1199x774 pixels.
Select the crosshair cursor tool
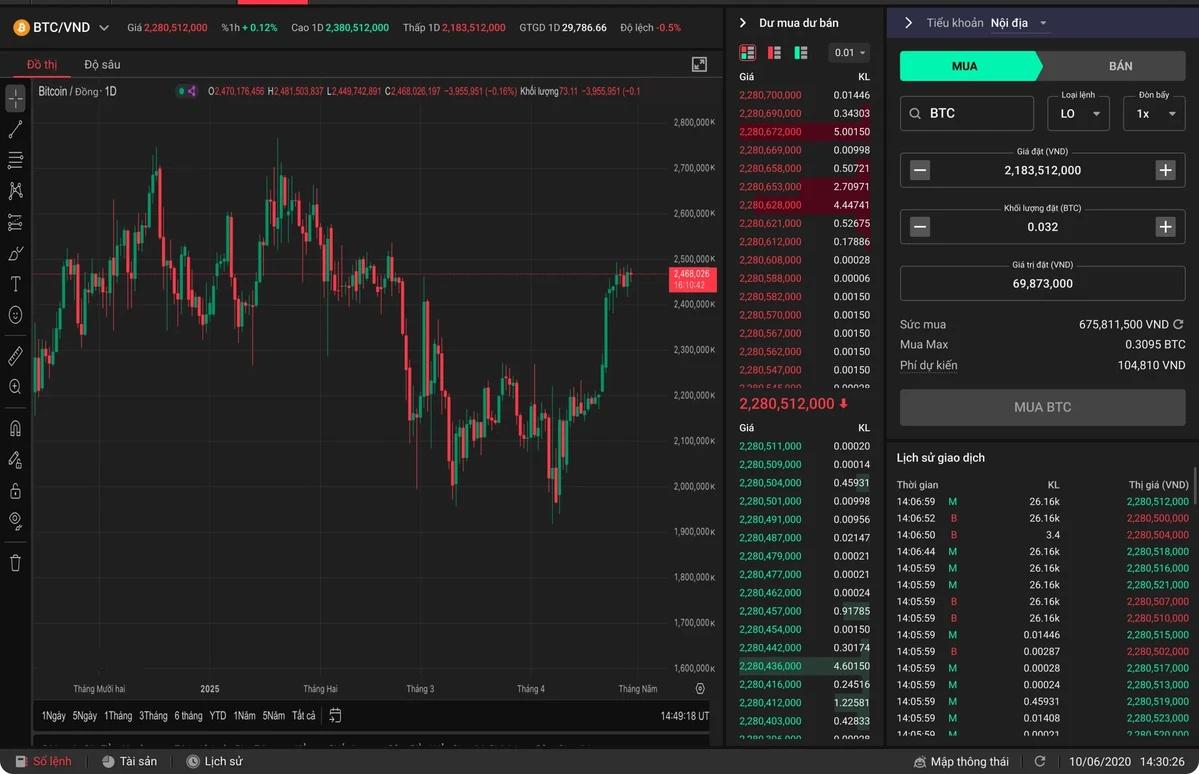tap(15, 99)
